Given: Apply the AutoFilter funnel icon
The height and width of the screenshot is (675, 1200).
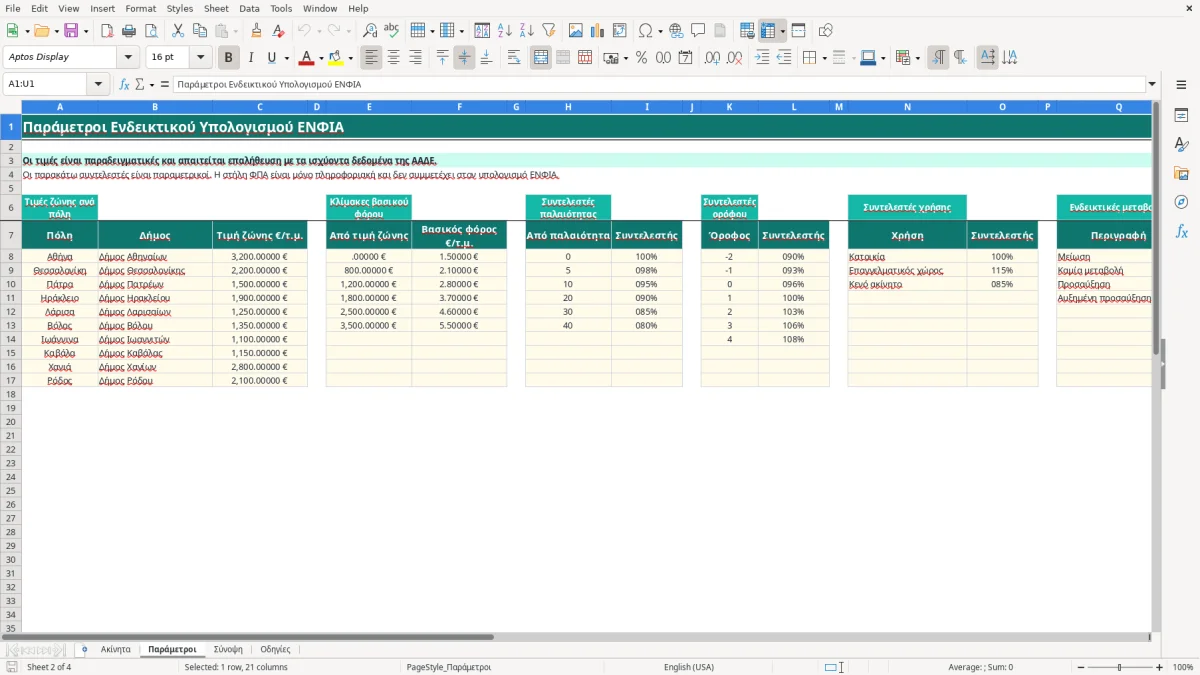Looking at the screenshot, I should point(549,31).
